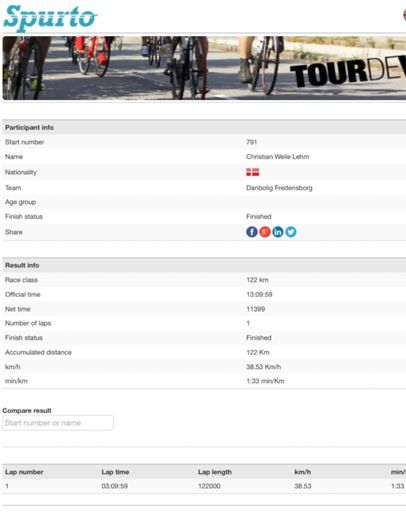Share result on Facebook
Viewport: 406px width, 512px height.
coord(252,232)
